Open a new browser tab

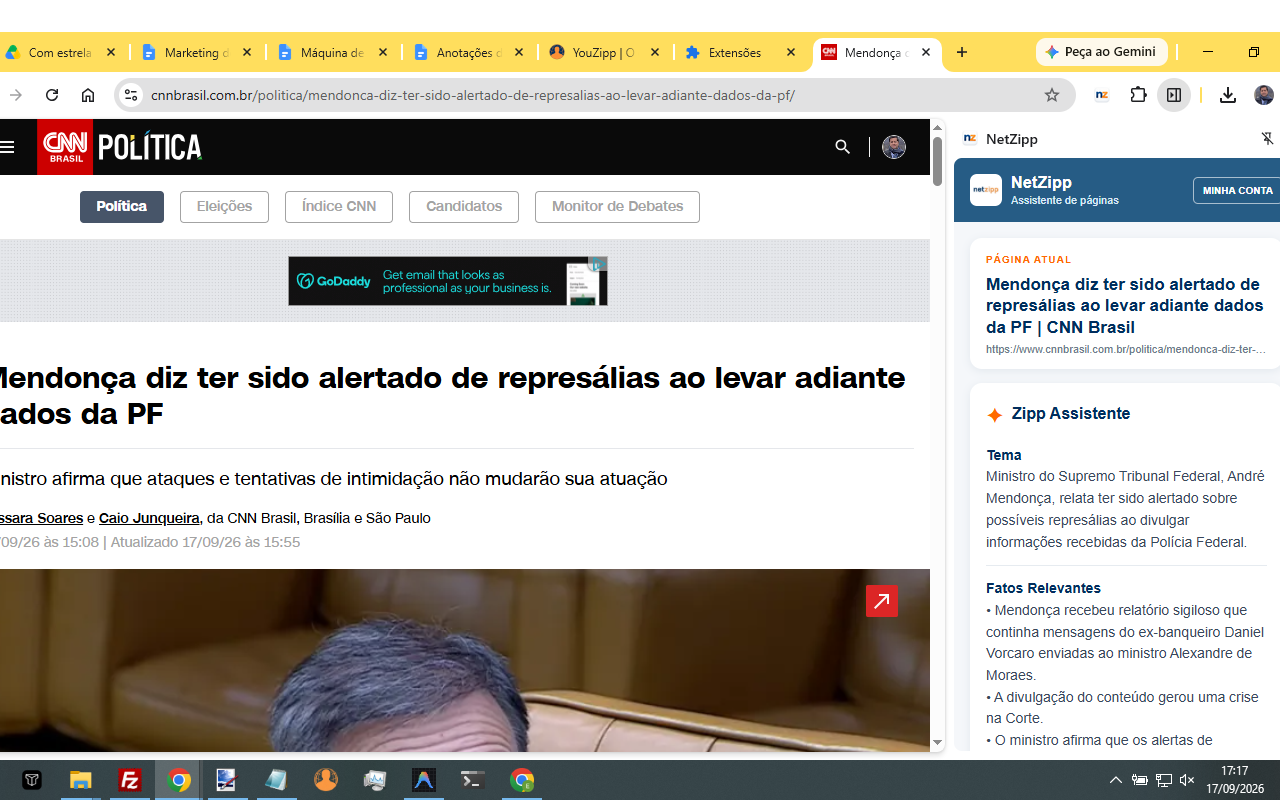click(962, 52)
